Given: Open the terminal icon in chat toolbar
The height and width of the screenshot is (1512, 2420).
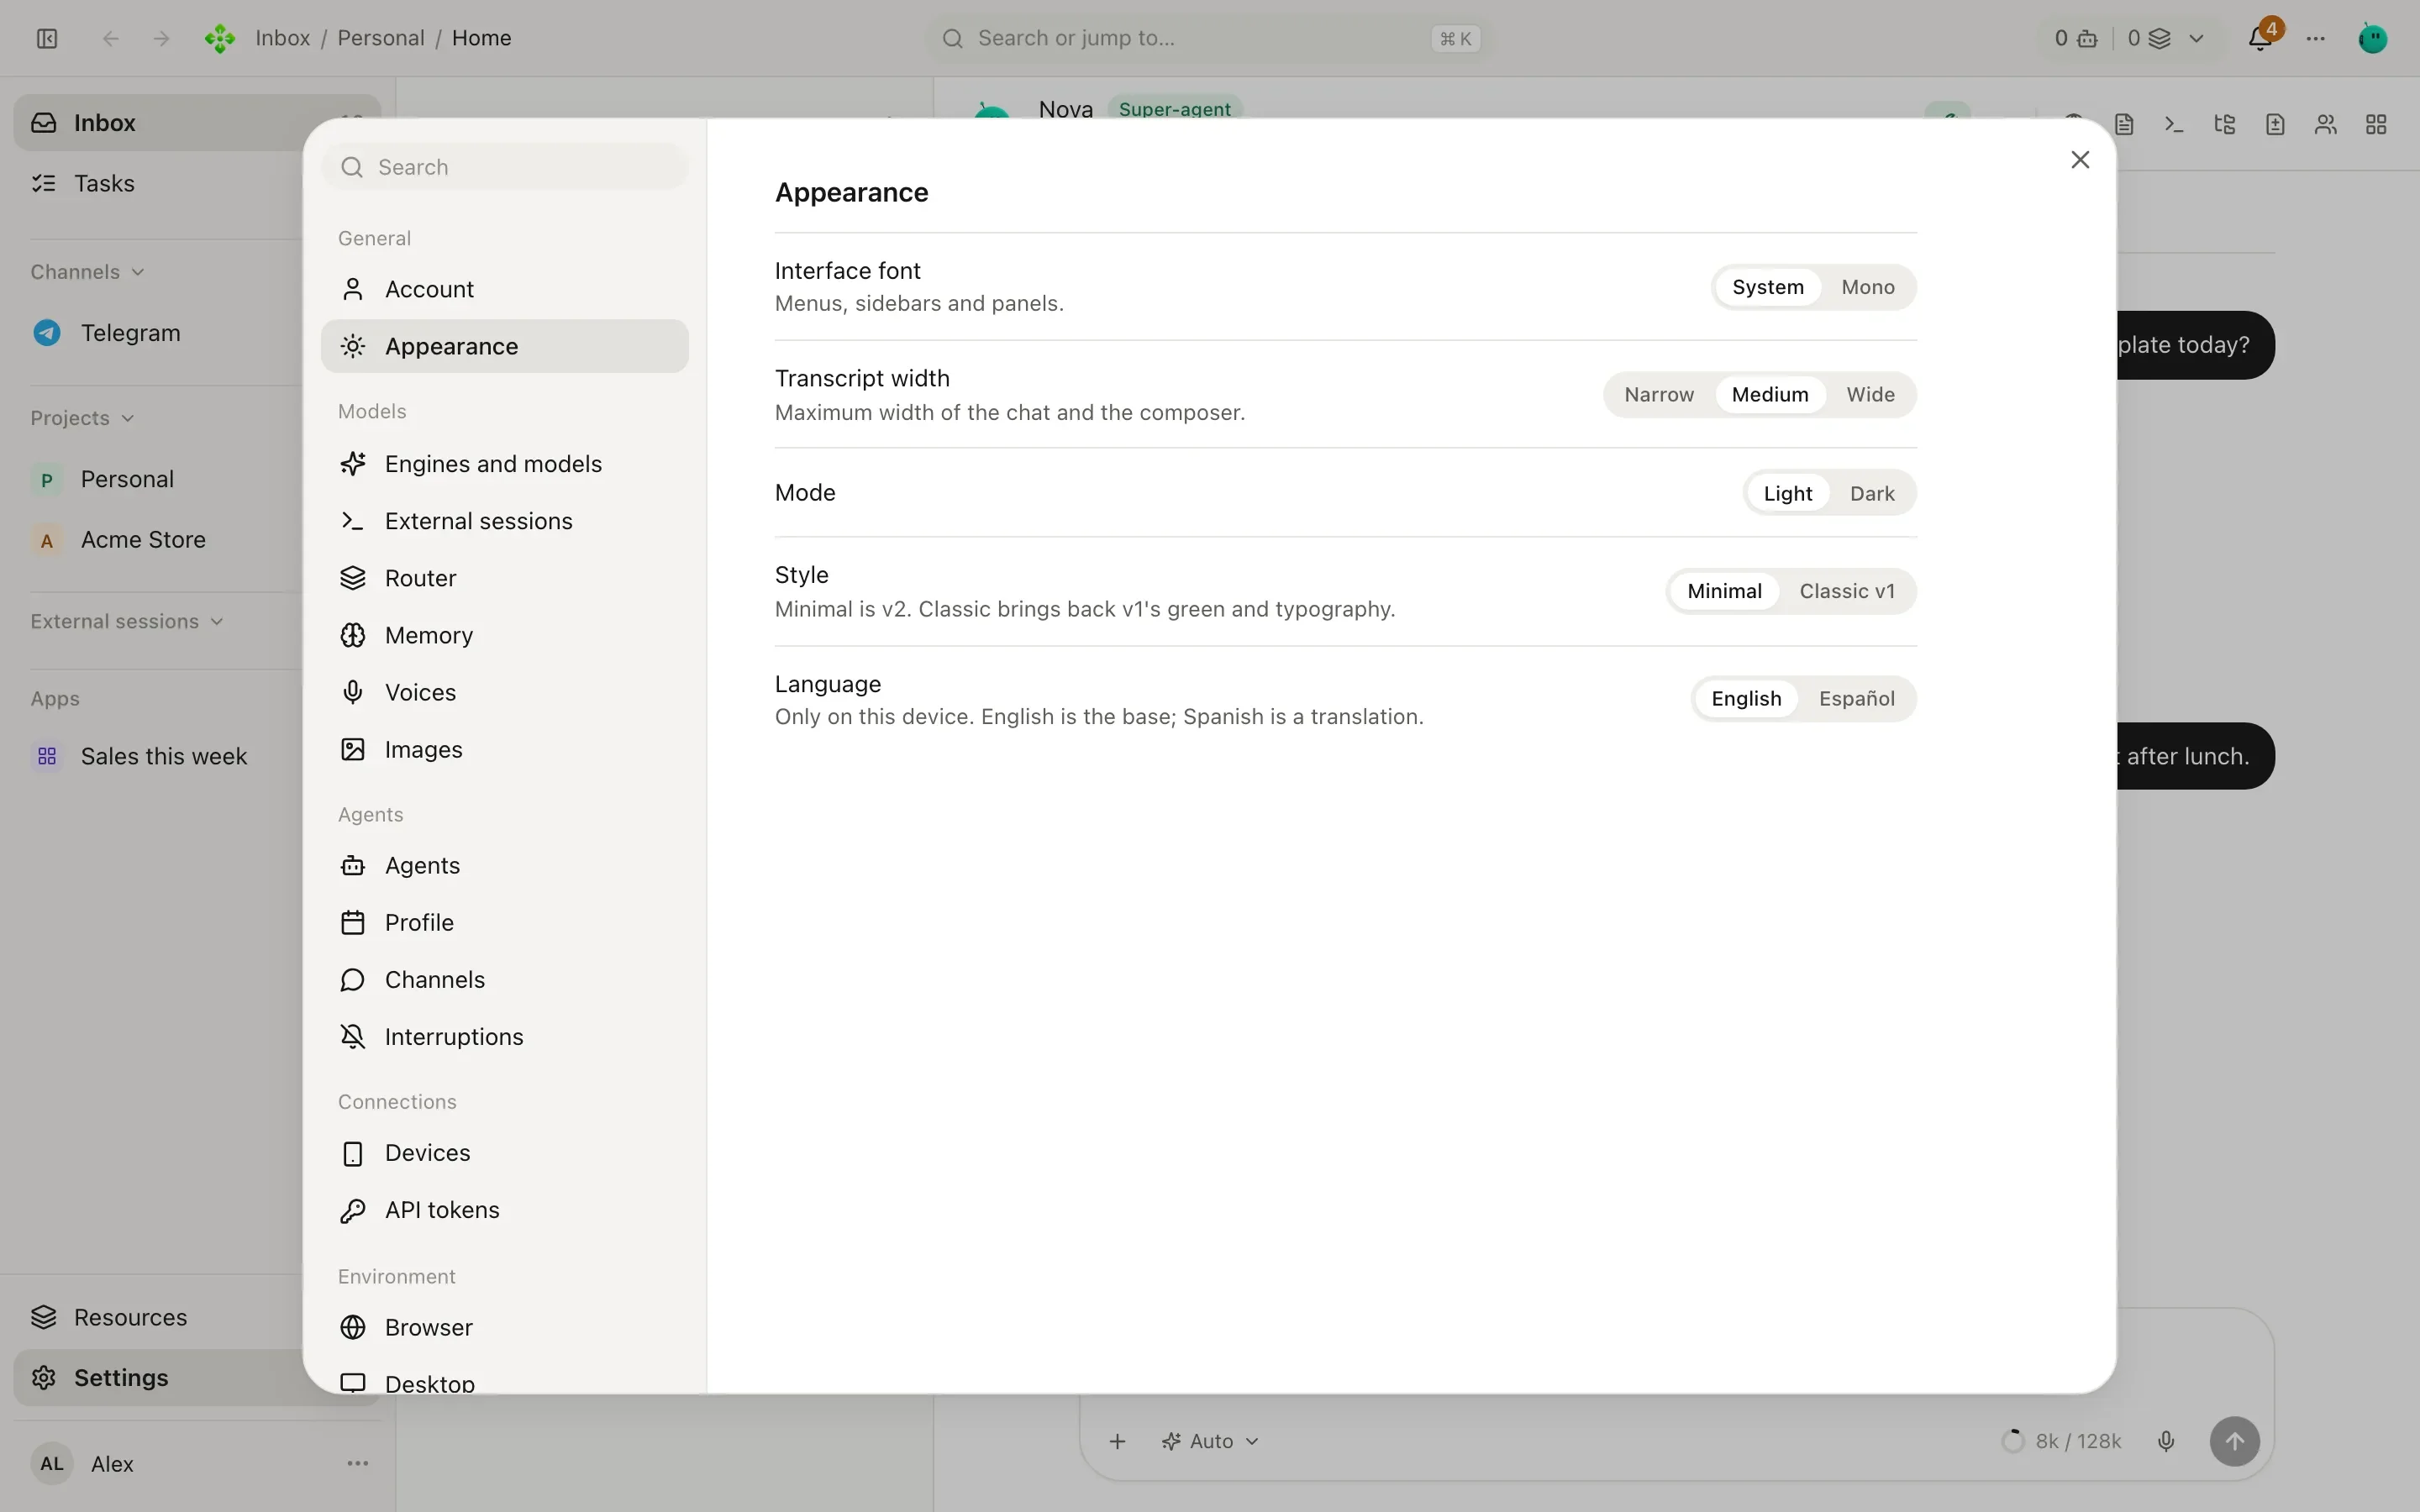Looking at the screenshot, I should coord(2174,124).
